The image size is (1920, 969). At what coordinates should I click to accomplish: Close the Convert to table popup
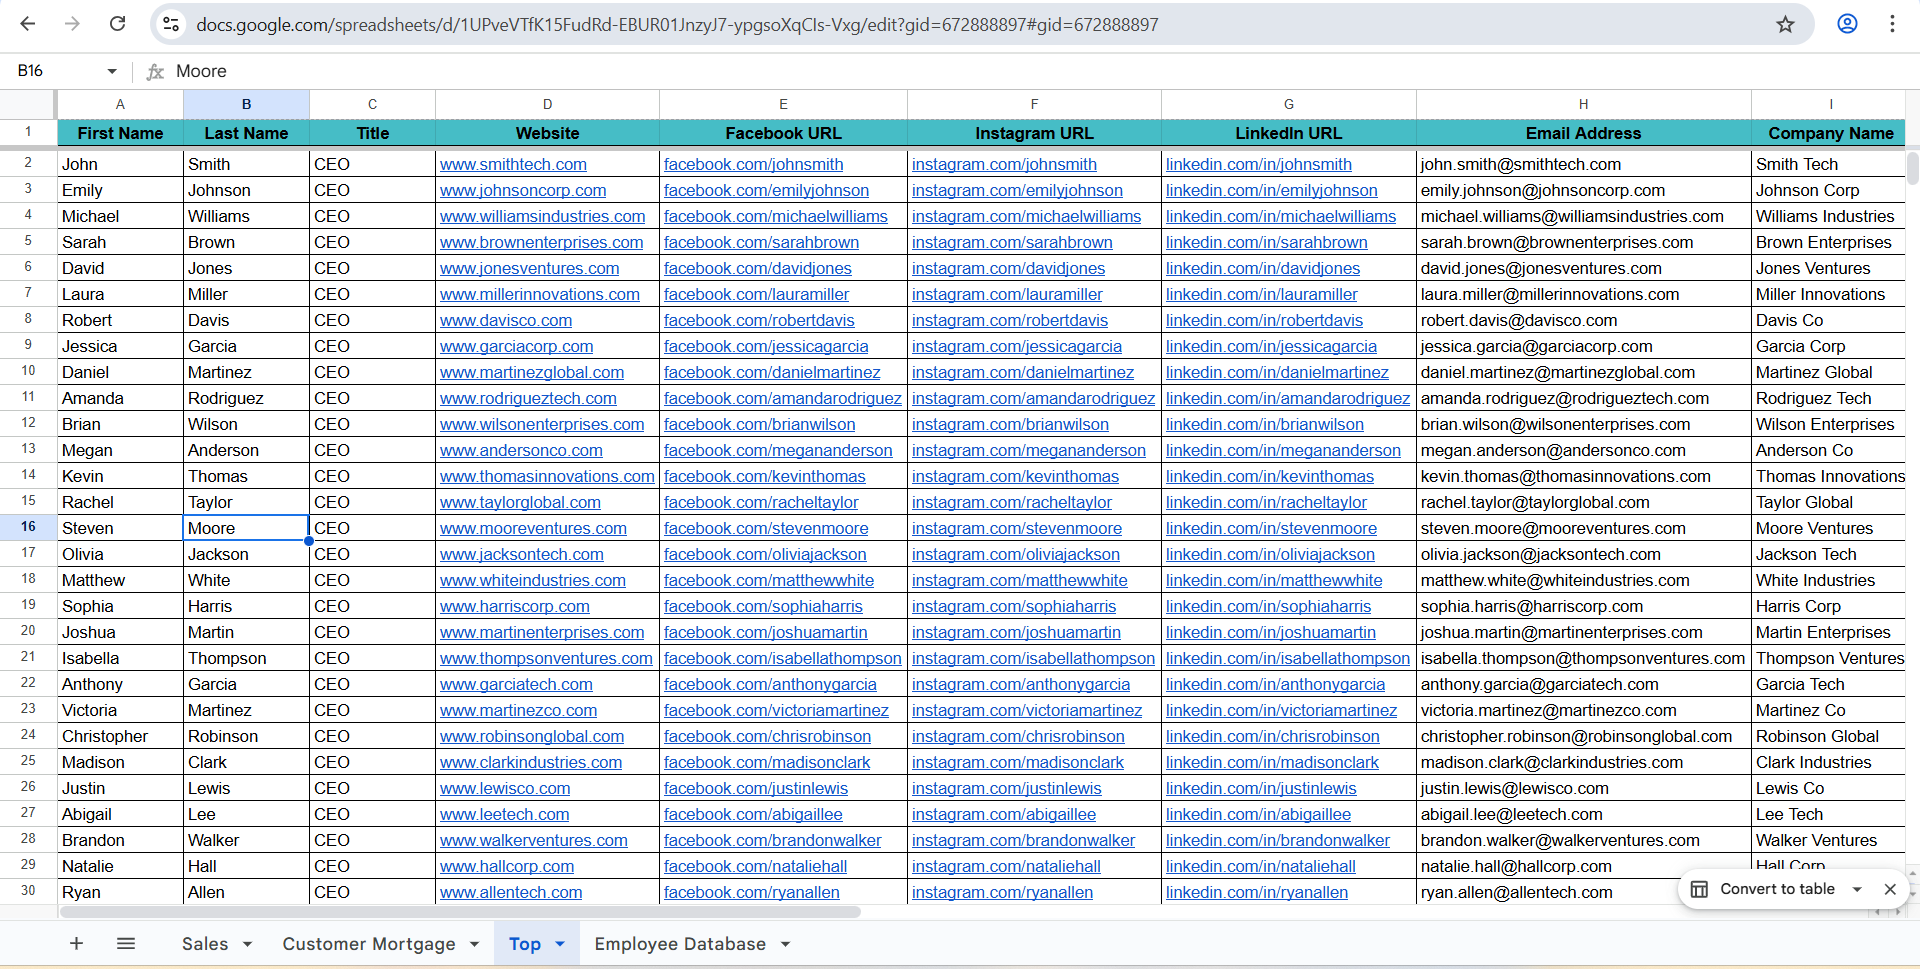click(1890, 889)
